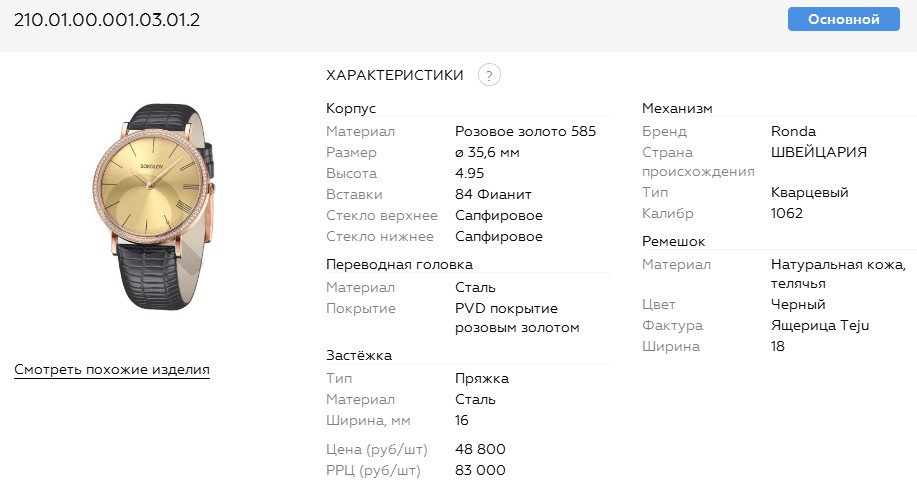The image size is (917, 489).
Task: Click the Ящерица Teju texture value
Action: 820,325
